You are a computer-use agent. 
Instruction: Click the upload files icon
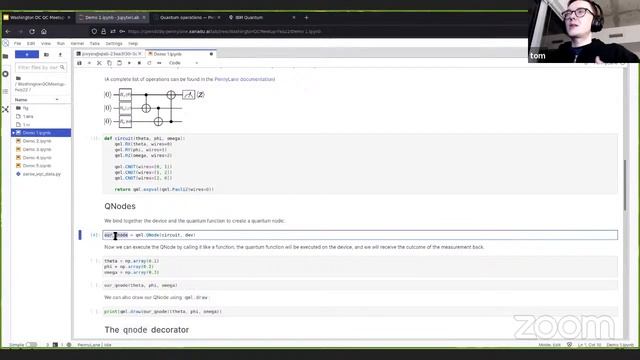click(x=60, y=54)
